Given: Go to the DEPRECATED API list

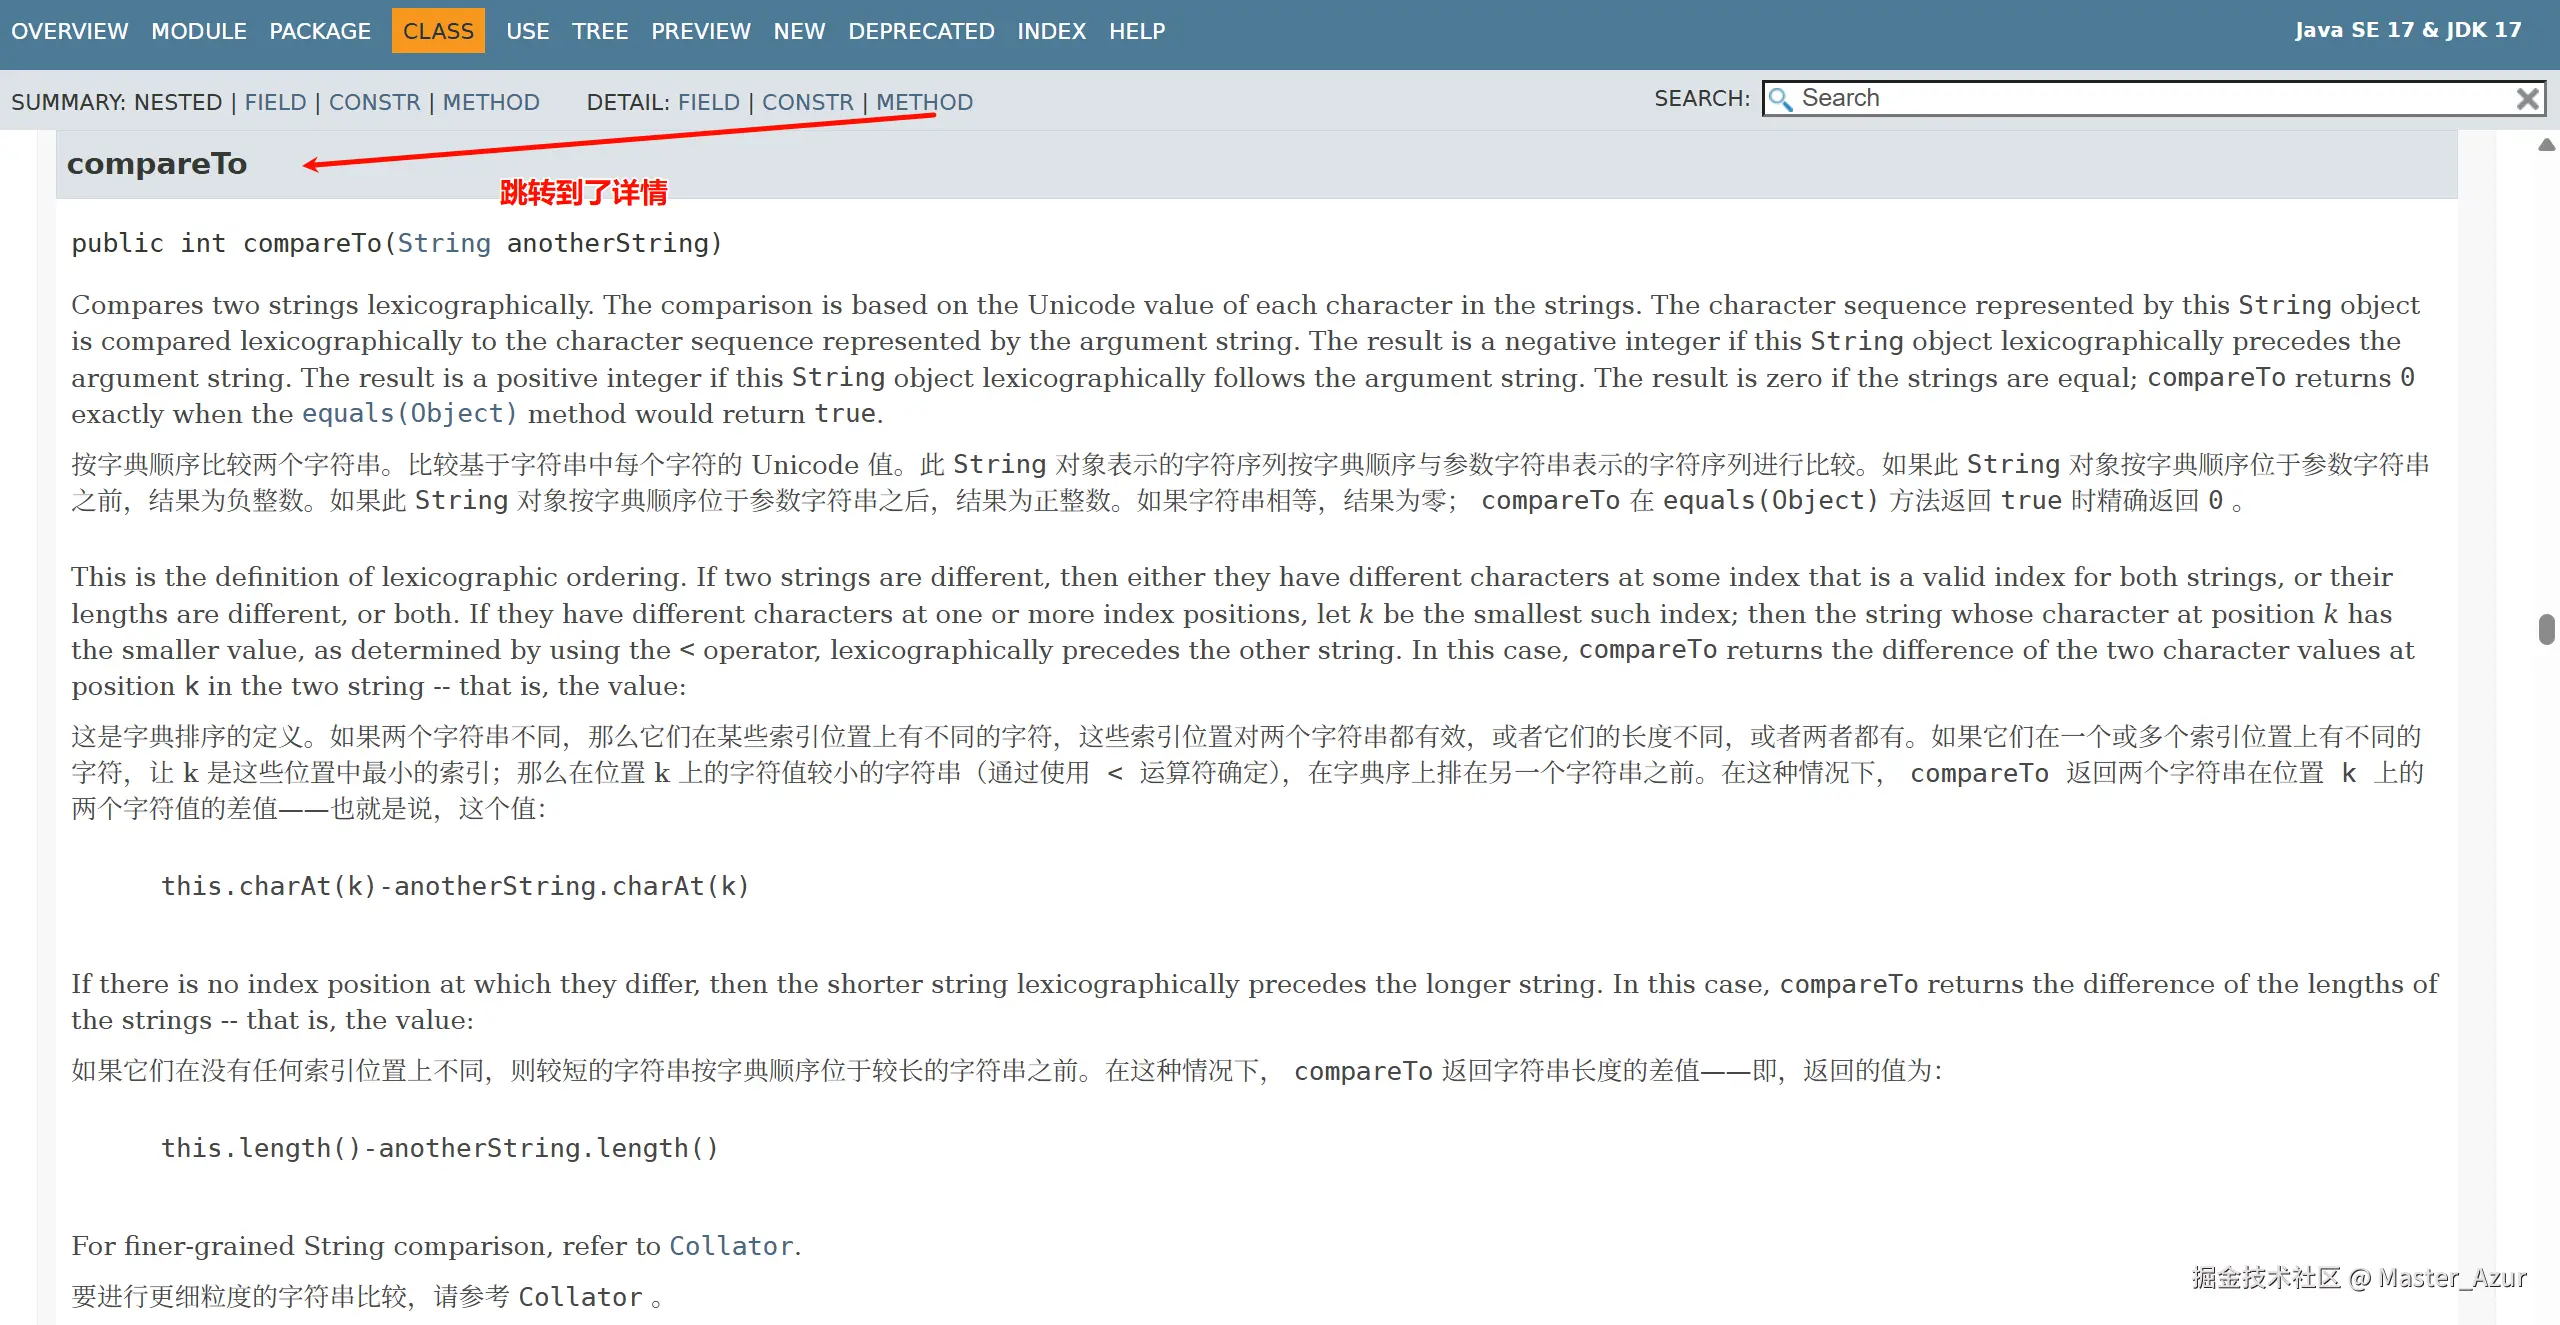Looking at the screenshot, I should 921,31.
